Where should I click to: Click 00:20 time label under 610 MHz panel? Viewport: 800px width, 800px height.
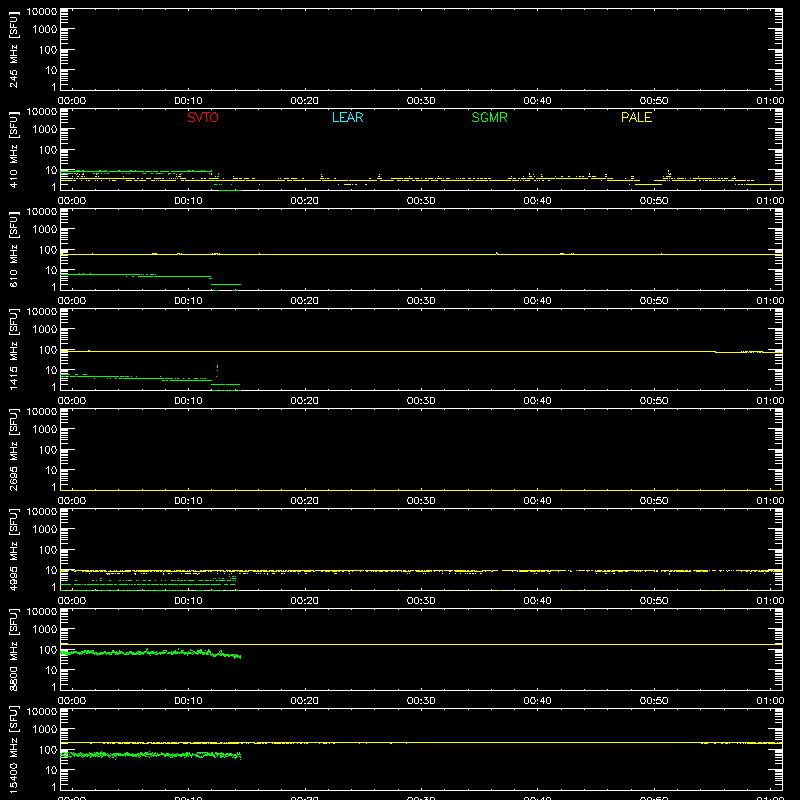tap(305, 301)
